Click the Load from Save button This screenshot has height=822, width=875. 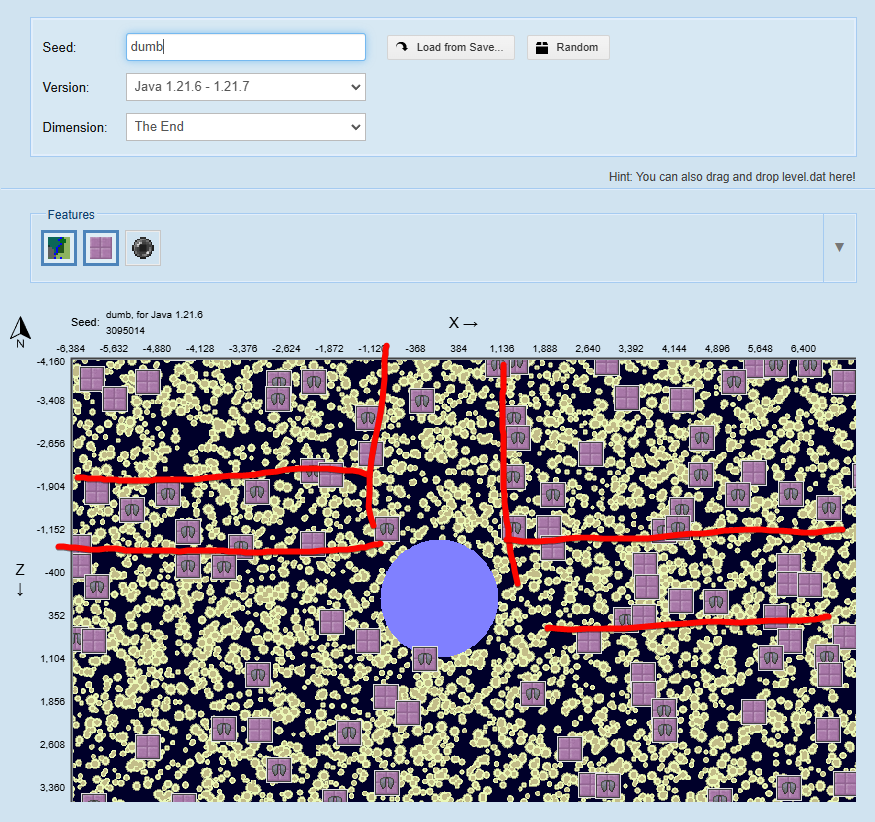click(x=451, y=47)
